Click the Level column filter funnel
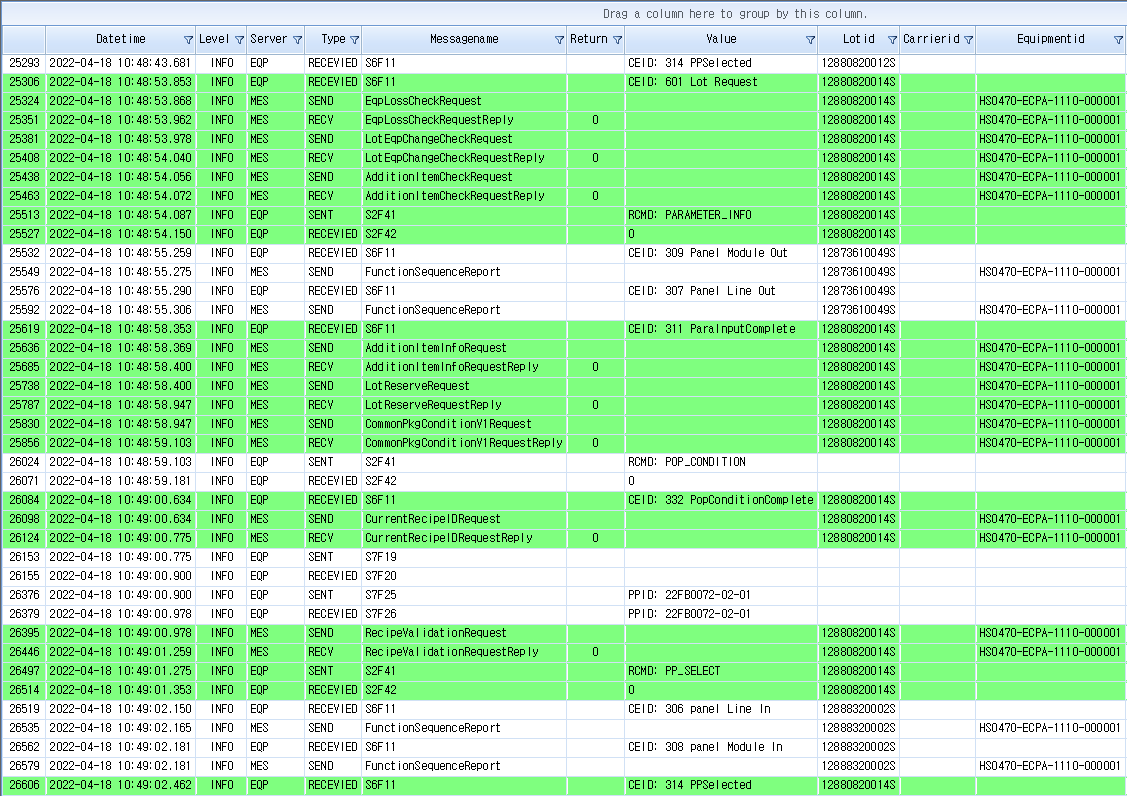Screen dimensions: 1127x796 239,40
